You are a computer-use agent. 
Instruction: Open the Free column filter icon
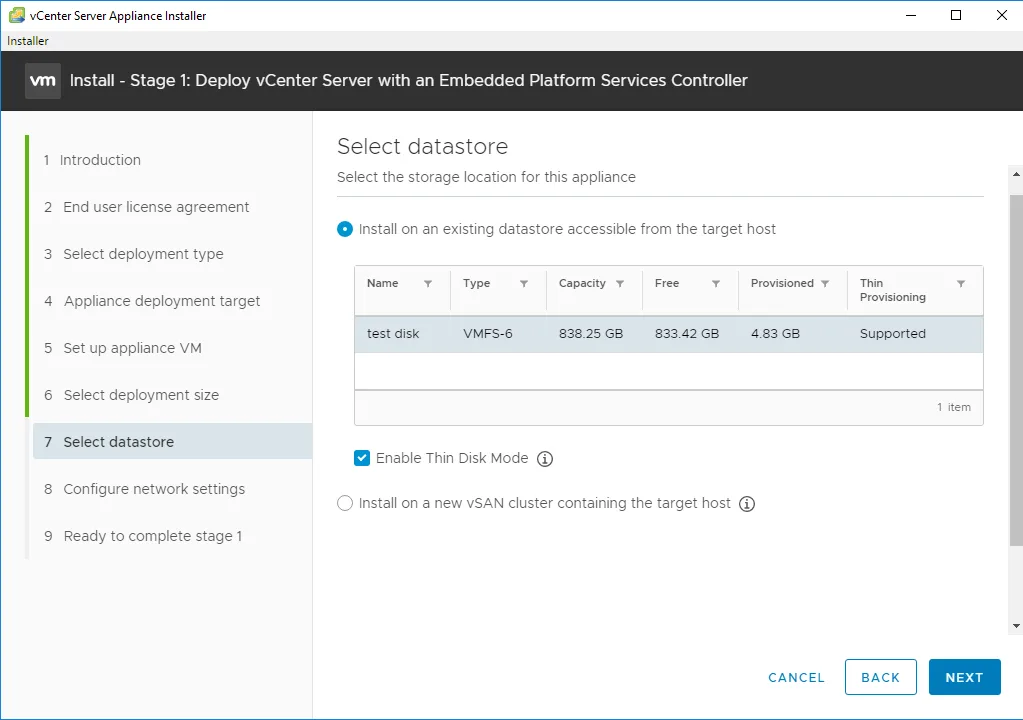pos(716,284)
